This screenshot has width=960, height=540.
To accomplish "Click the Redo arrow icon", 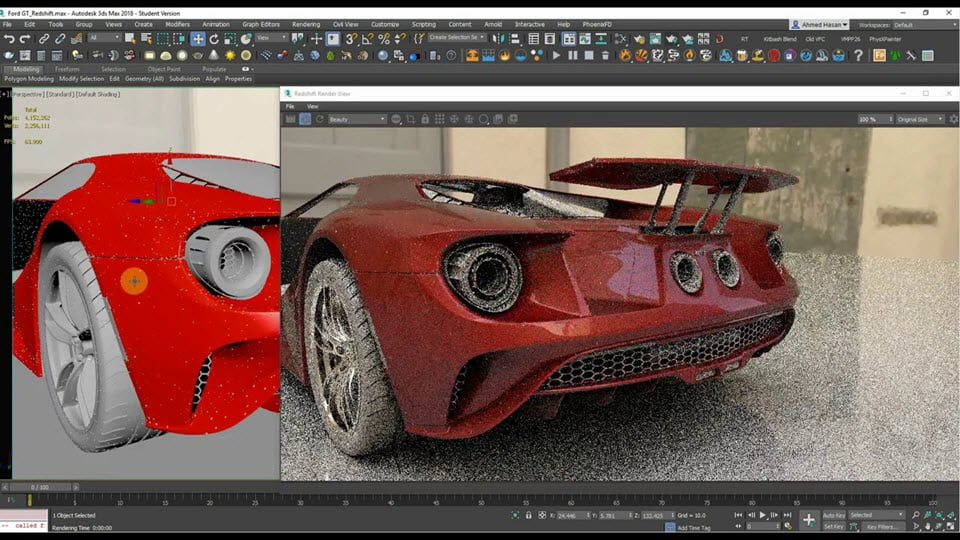I will pos(25,39).
